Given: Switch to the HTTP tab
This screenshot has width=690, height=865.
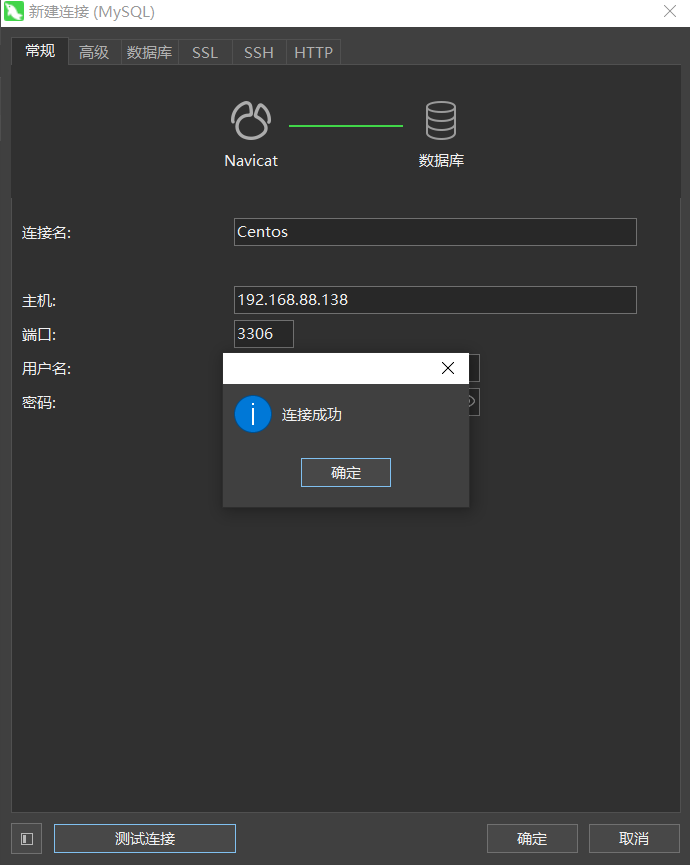Looking at the screenshot, I should (x=313, y=52).
